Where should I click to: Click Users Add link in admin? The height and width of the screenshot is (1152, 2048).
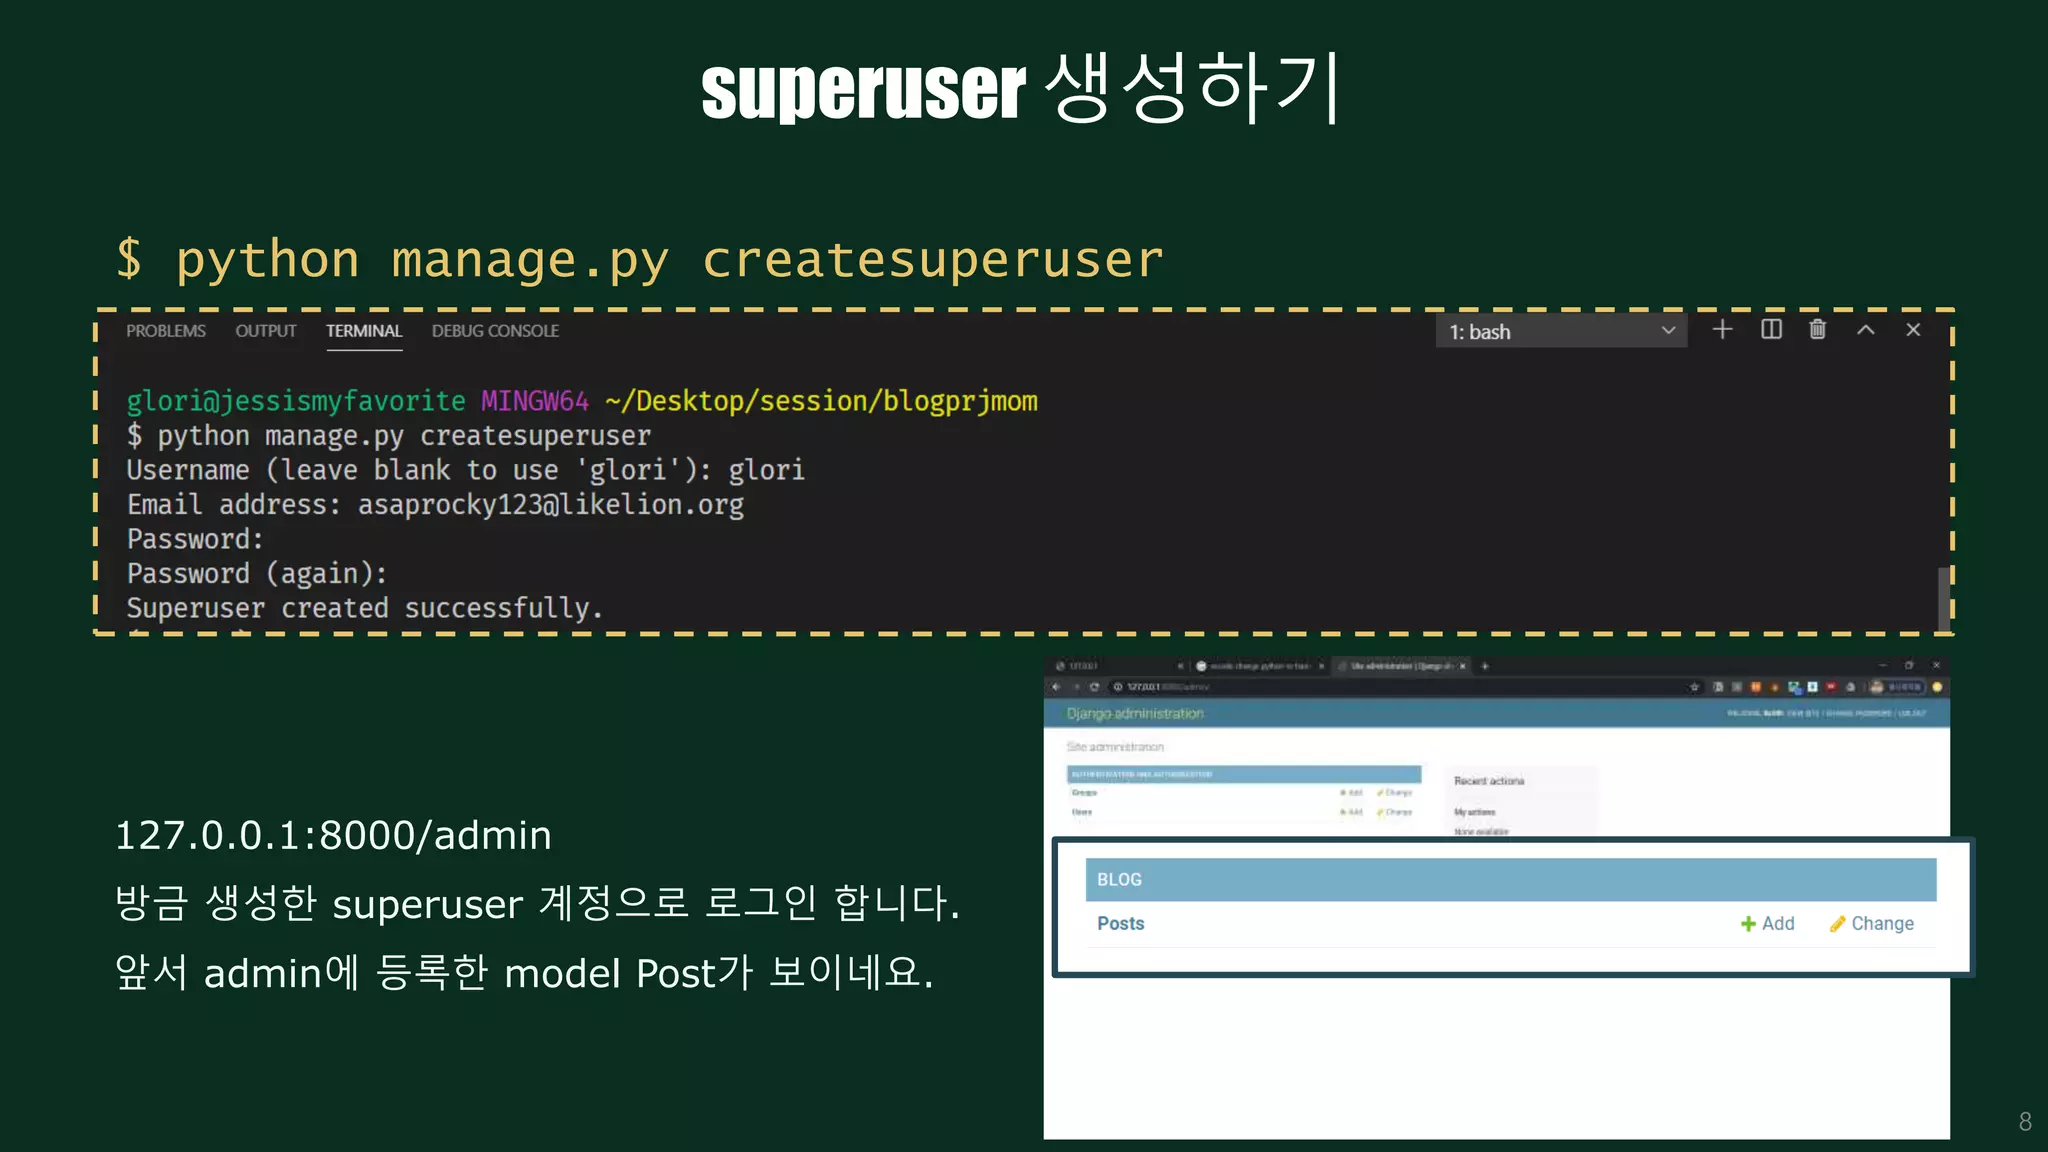1351,812
